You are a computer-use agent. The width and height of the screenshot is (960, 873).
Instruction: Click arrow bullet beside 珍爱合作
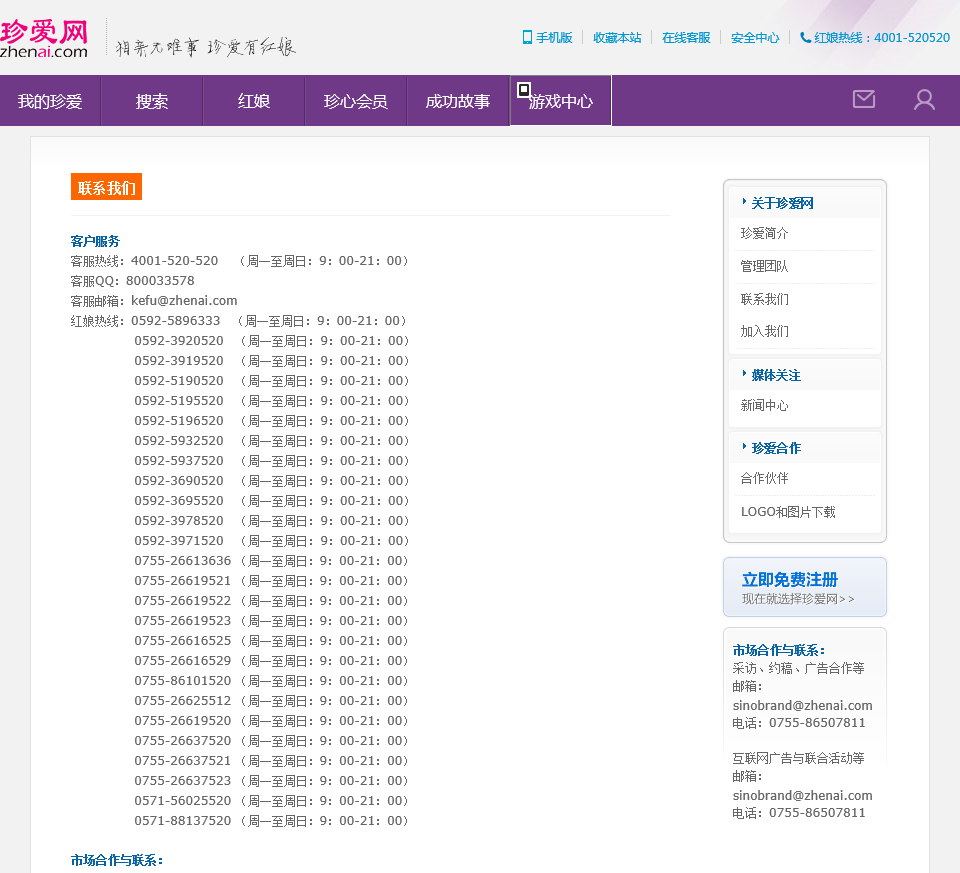(x=744, y=446)
